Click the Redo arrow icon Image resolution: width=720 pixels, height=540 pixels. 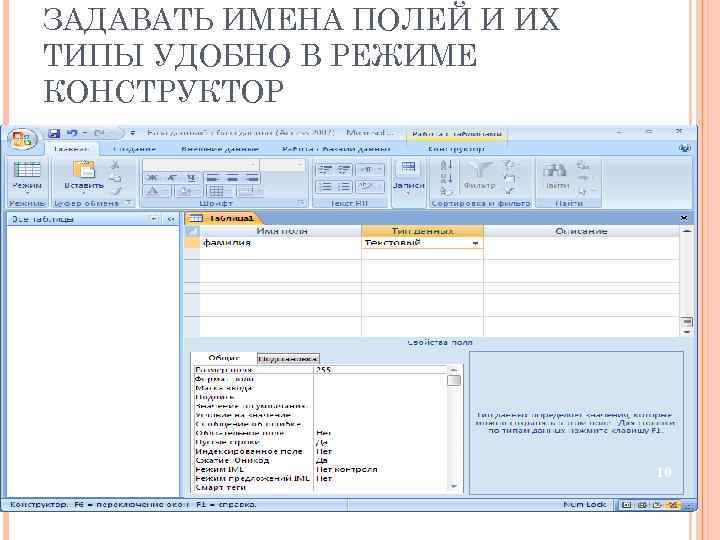tap(99, 133)
